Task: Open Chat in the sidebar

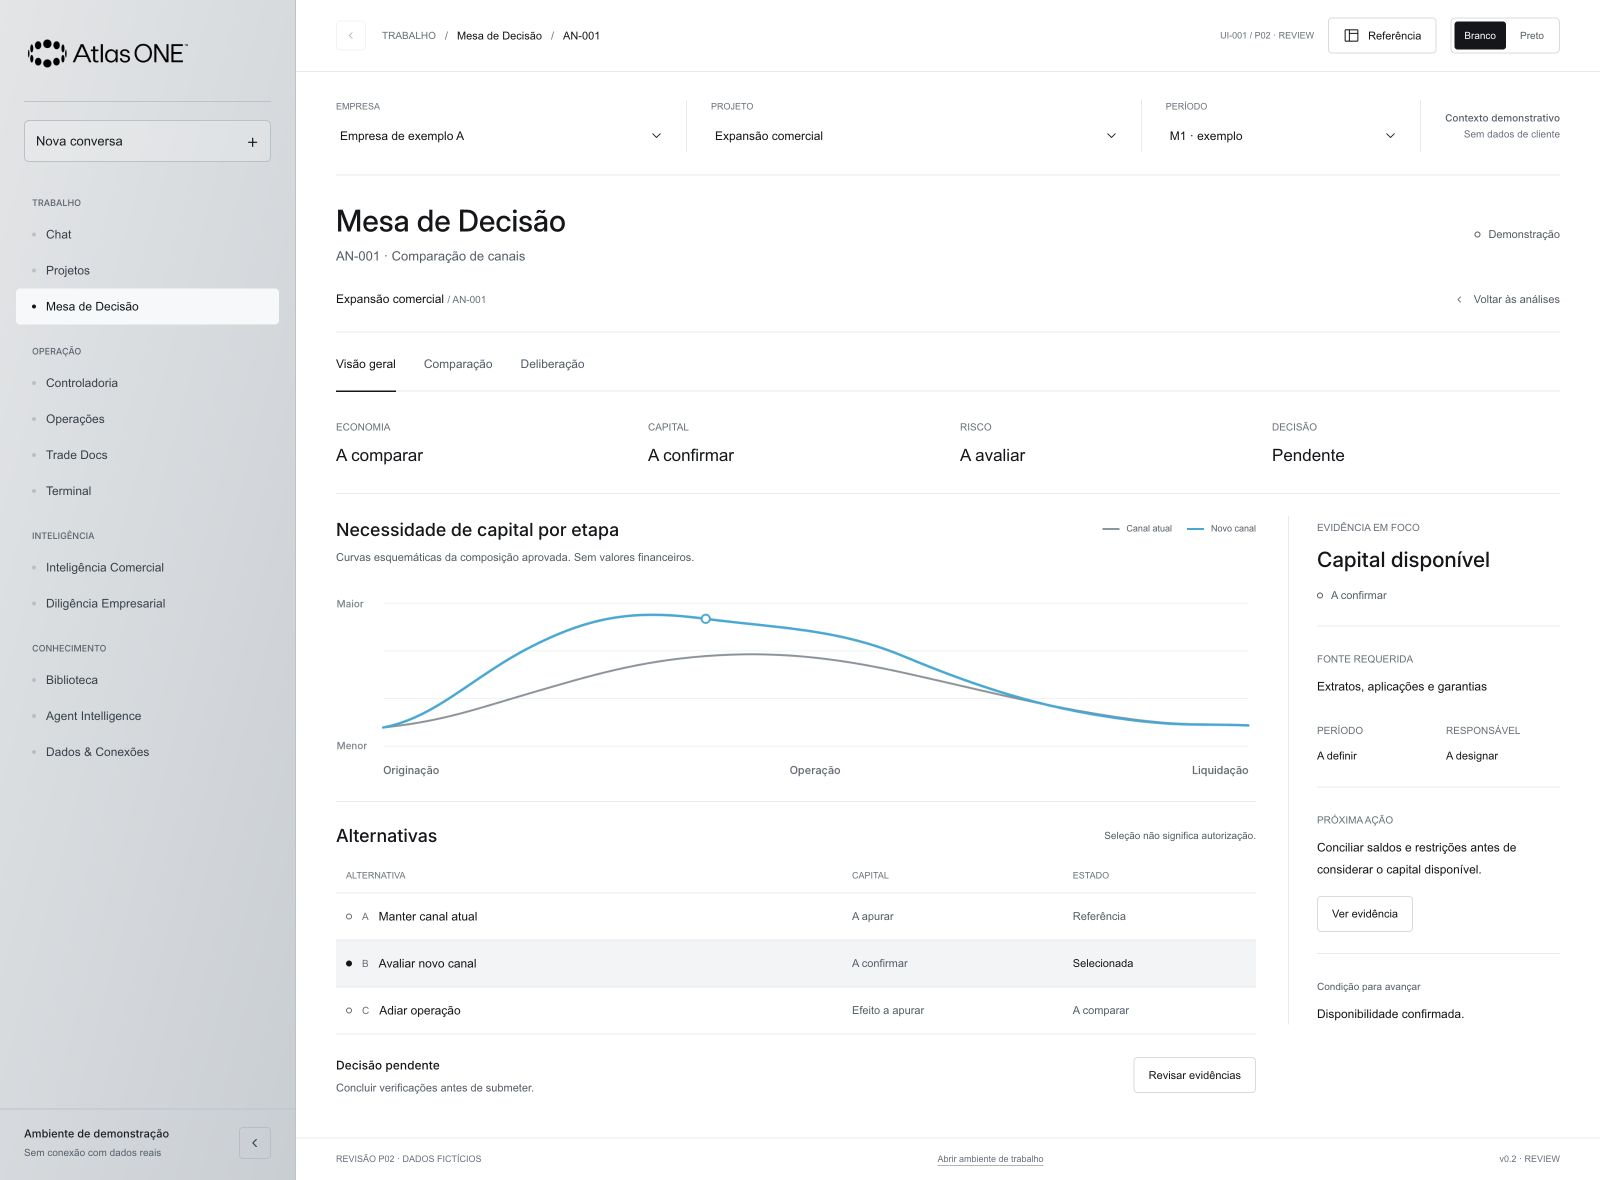Action: click(x=147, y=234)
